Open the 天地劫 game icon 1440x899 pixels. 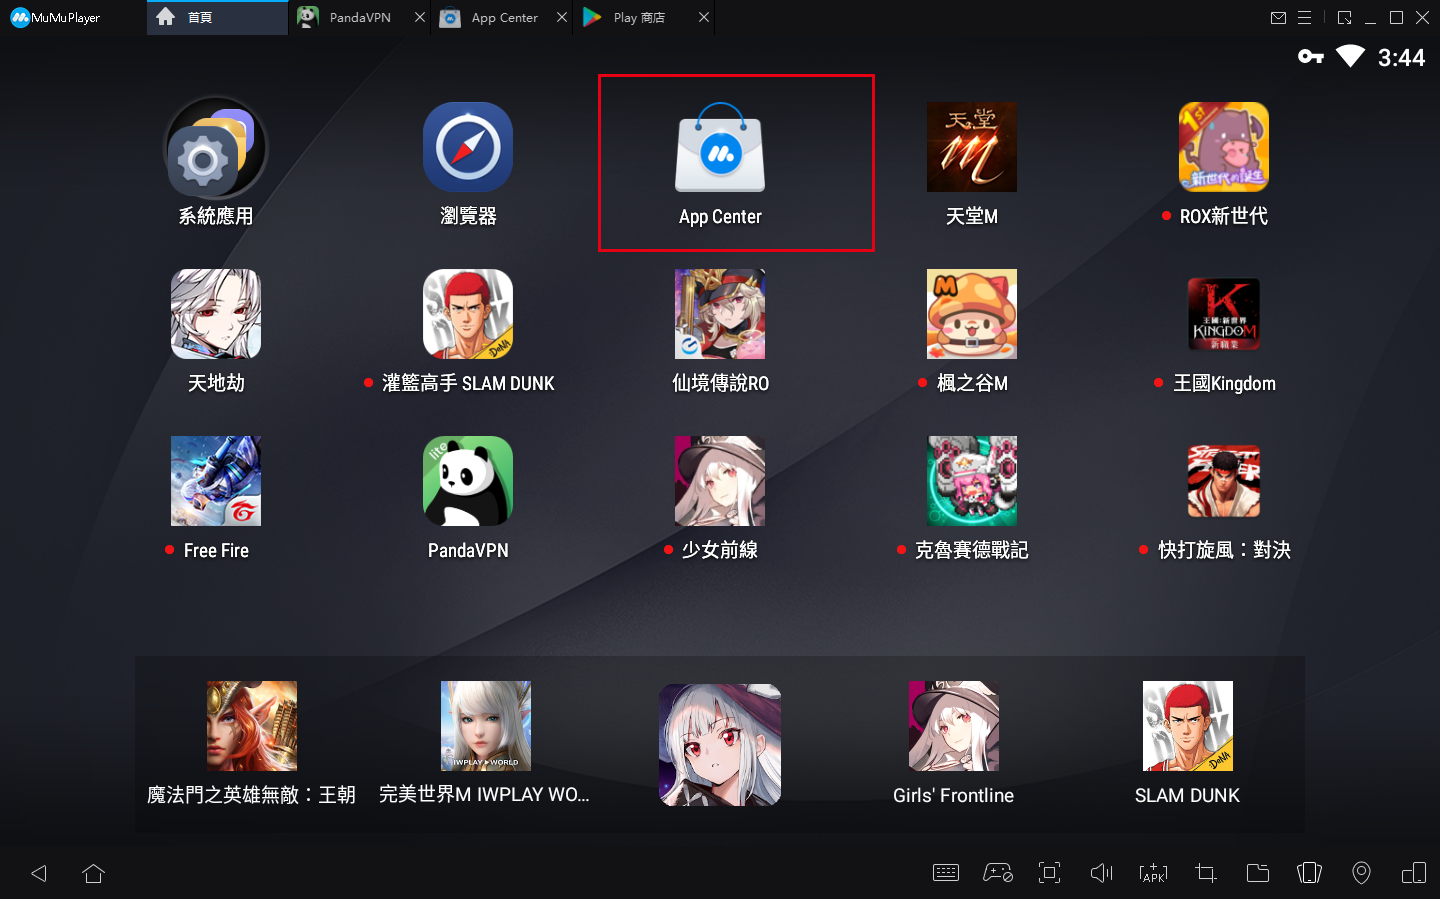216,314
